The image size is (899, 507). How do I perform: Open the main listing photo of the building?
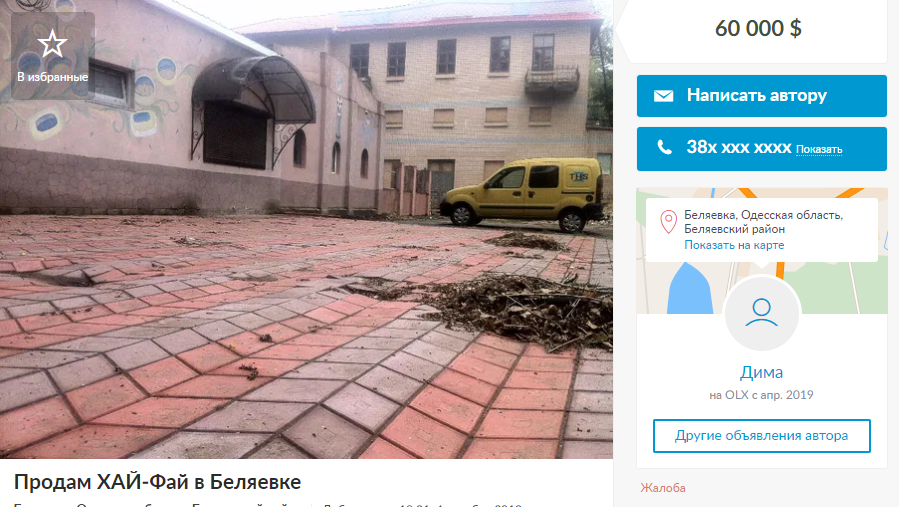point(306,229)
